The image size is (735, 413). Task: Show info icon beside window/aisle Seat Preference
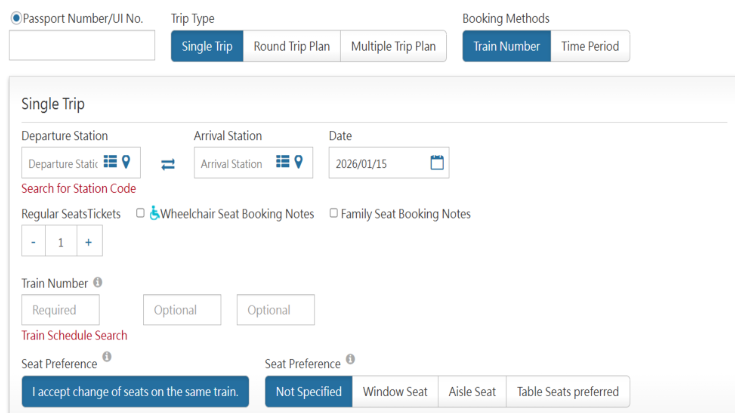click(351, 359)
